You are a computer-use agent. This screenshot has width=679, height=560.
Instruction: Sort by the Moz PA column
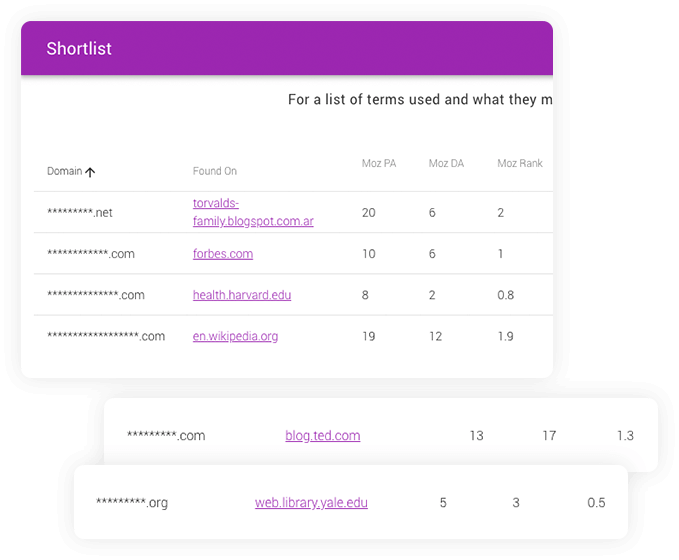(379, 163)
